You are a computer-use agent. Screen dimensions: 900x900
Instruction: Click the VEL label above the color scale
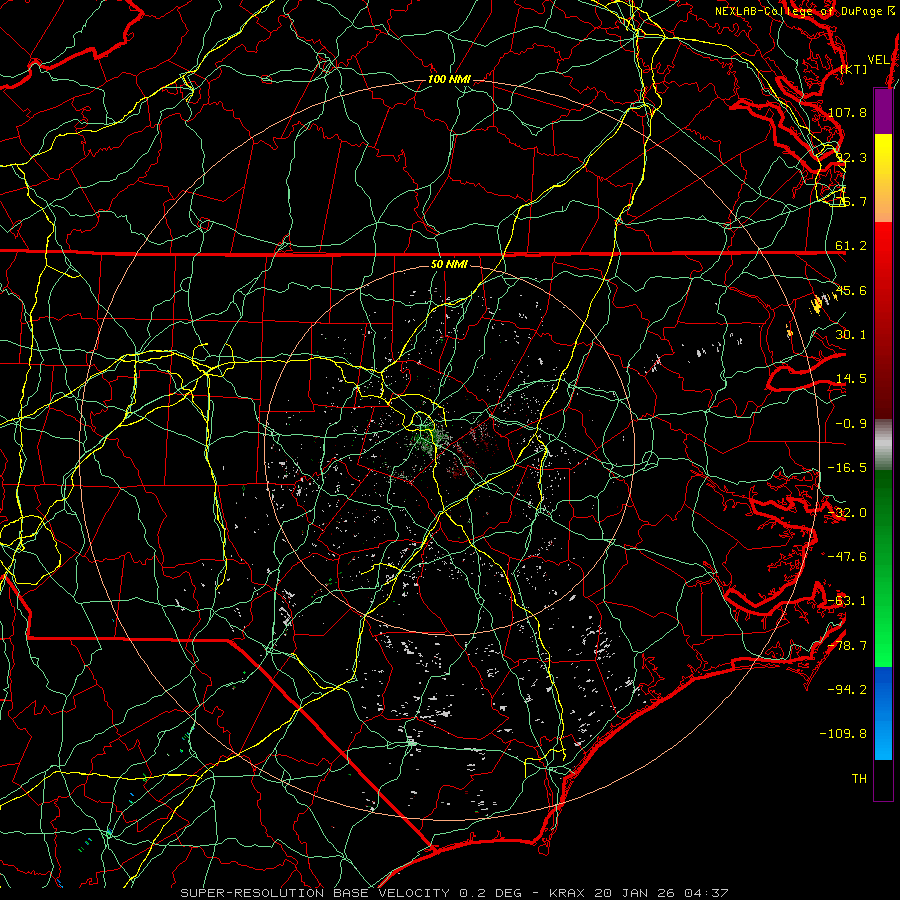pyautogui.click(x=878, y=60)
